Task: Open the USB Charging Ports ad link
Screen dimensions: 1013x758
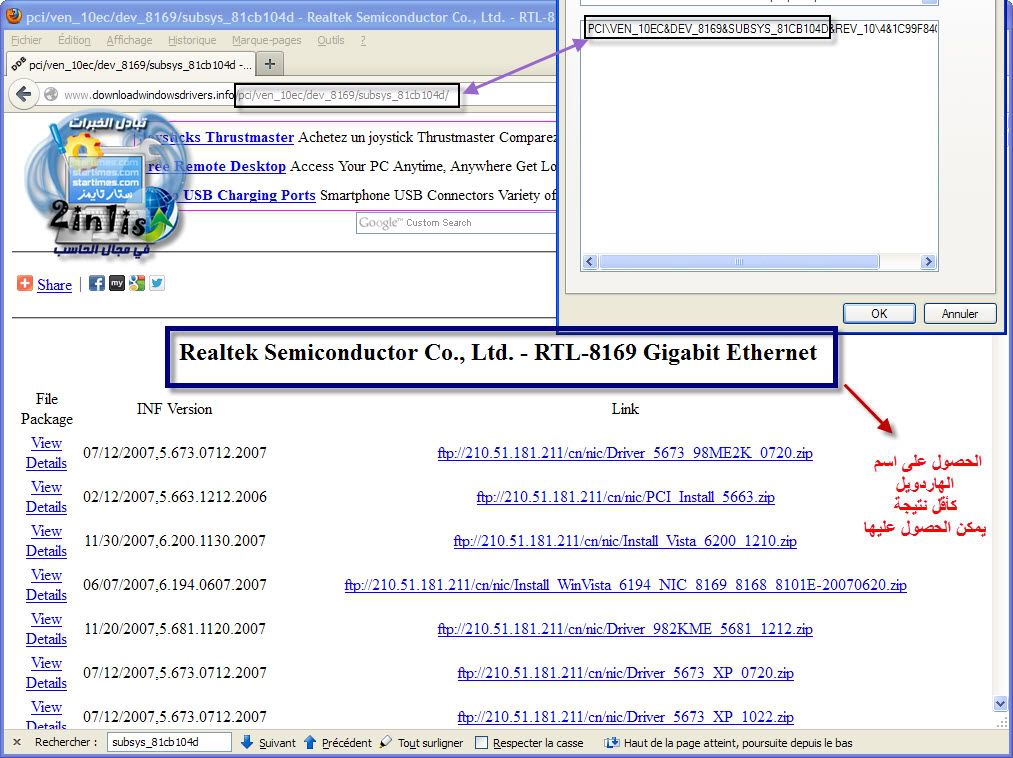Action: 249,195
